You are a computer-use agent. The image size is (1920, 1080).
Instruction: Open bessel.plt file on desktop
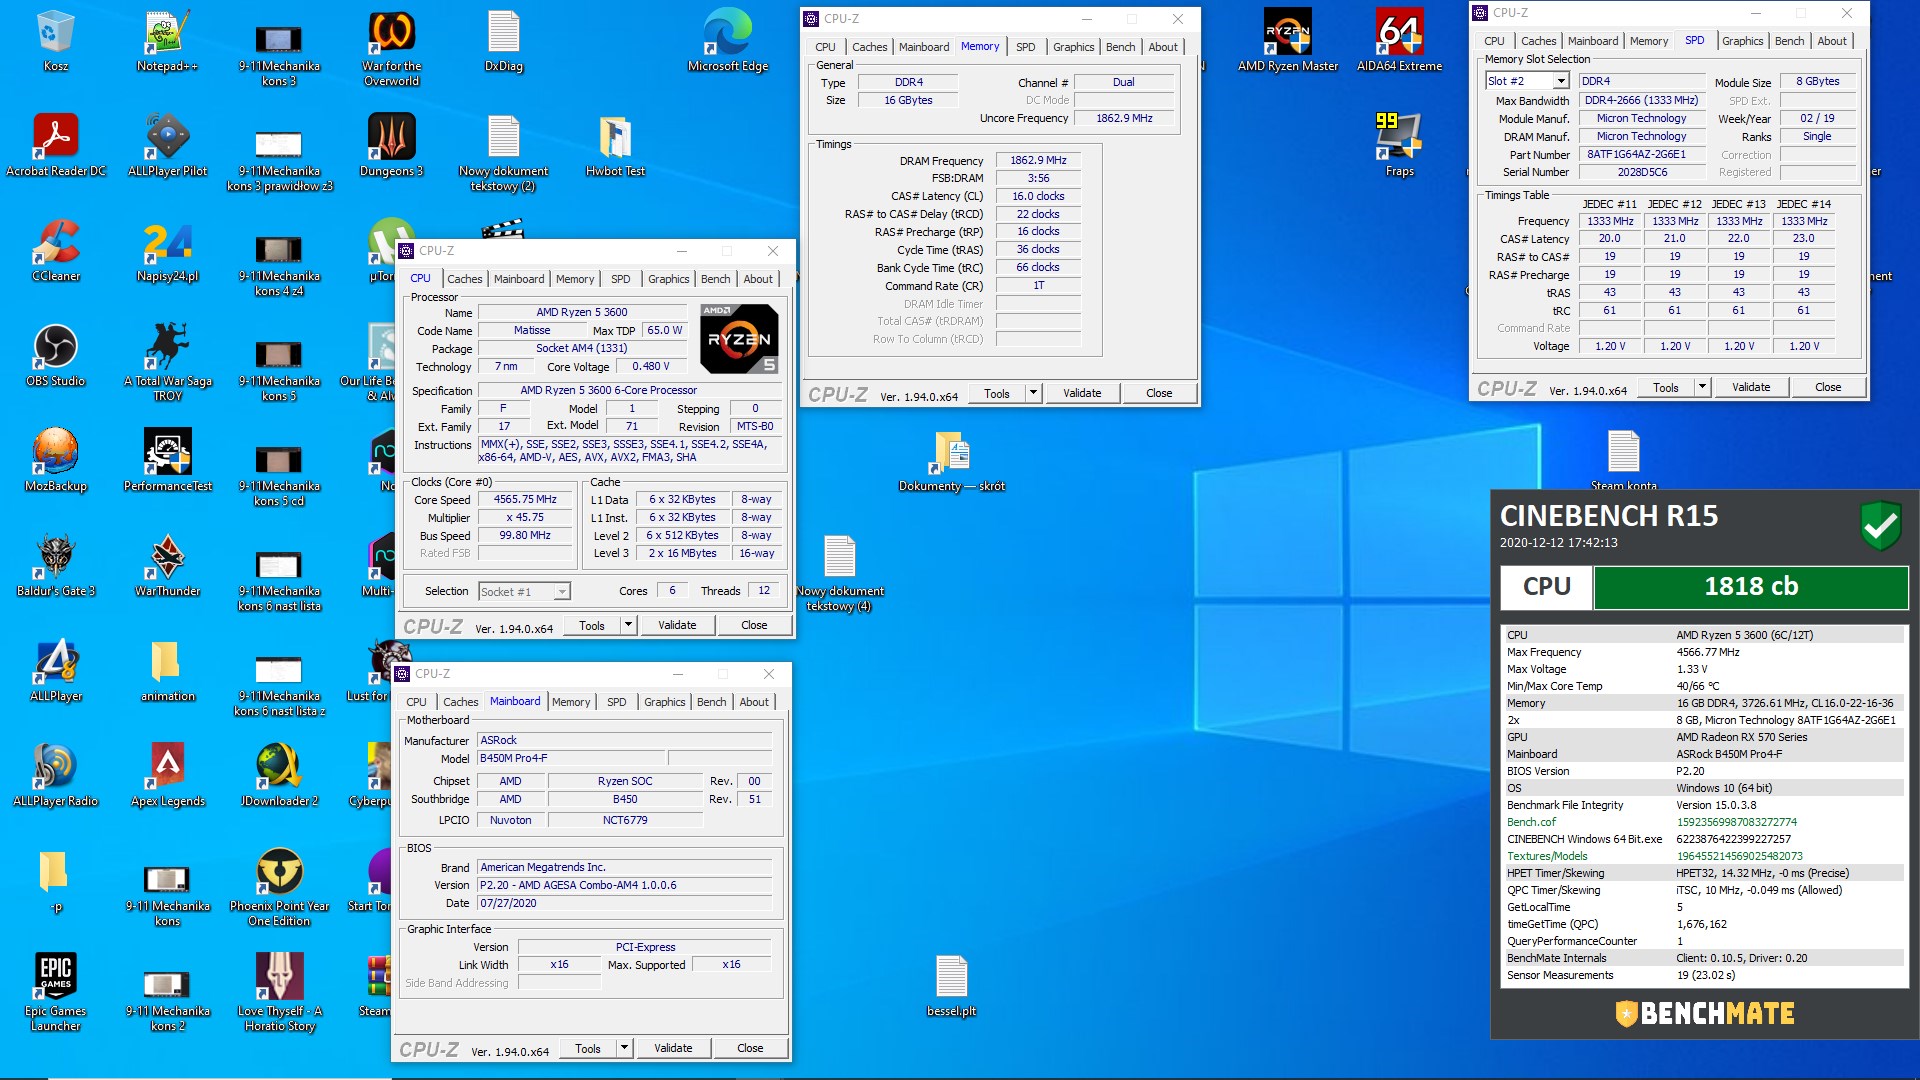click(x=951, y=985)
